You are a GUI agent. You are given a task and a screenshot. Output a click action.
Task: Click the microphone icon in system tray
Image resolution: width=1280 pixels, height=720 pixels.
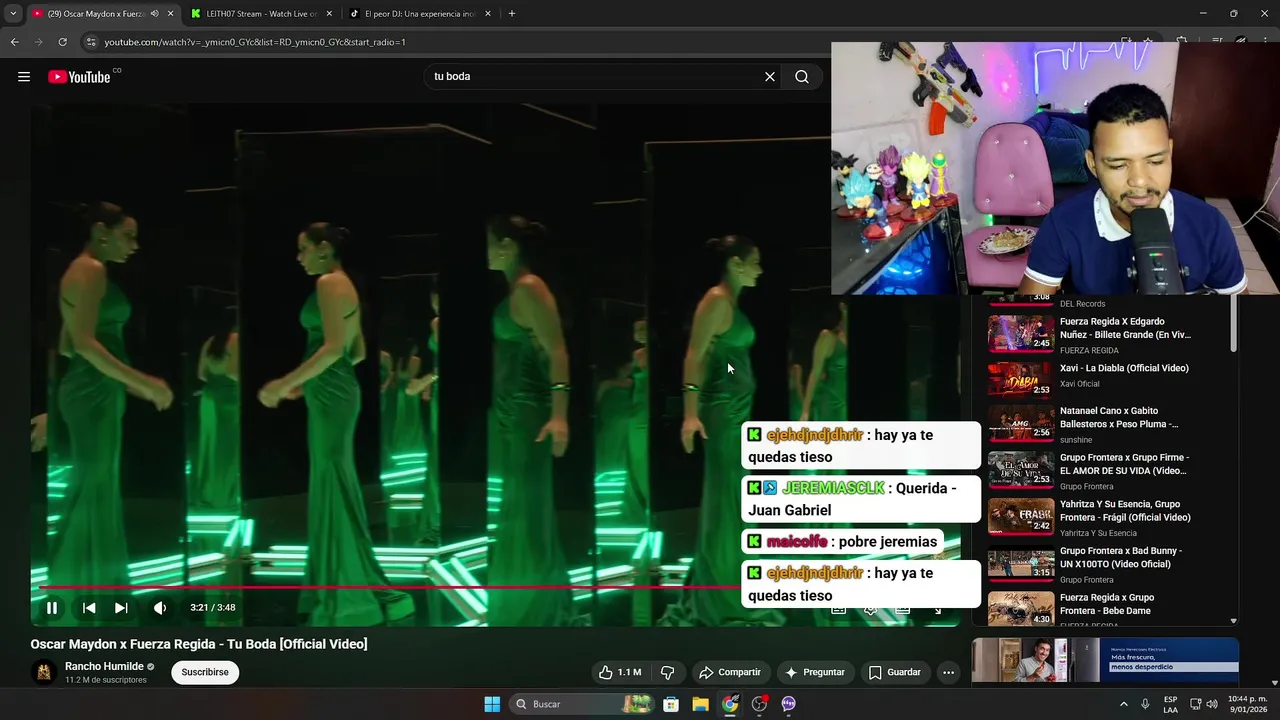point(1145,704)
